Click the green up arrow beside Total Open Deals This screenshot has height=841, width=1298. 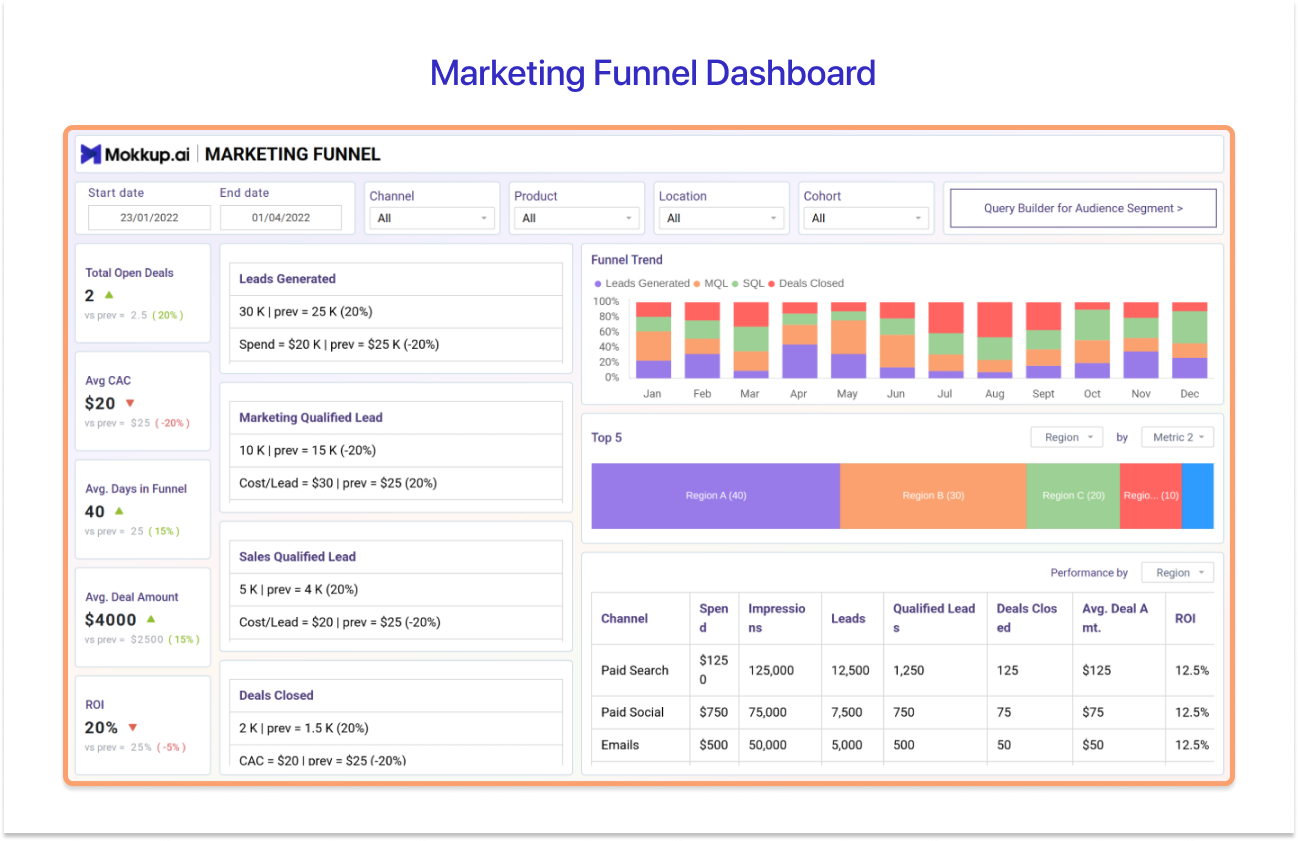click(x=109, y=295)
